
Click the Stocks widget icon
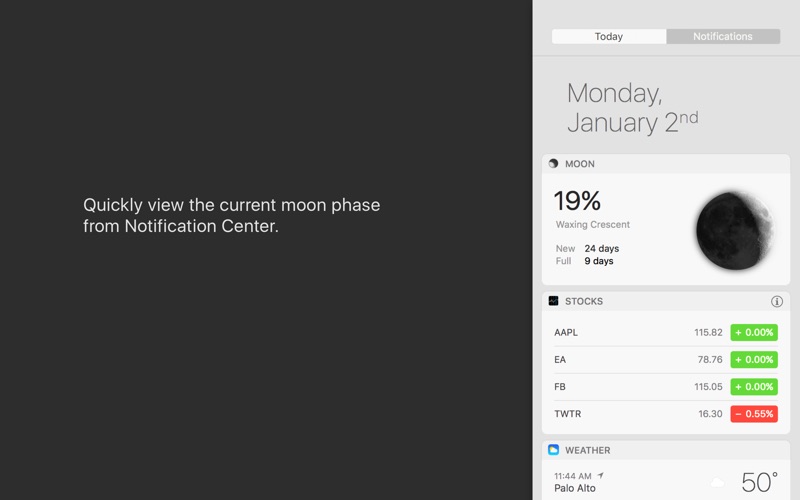pos(553,301)
